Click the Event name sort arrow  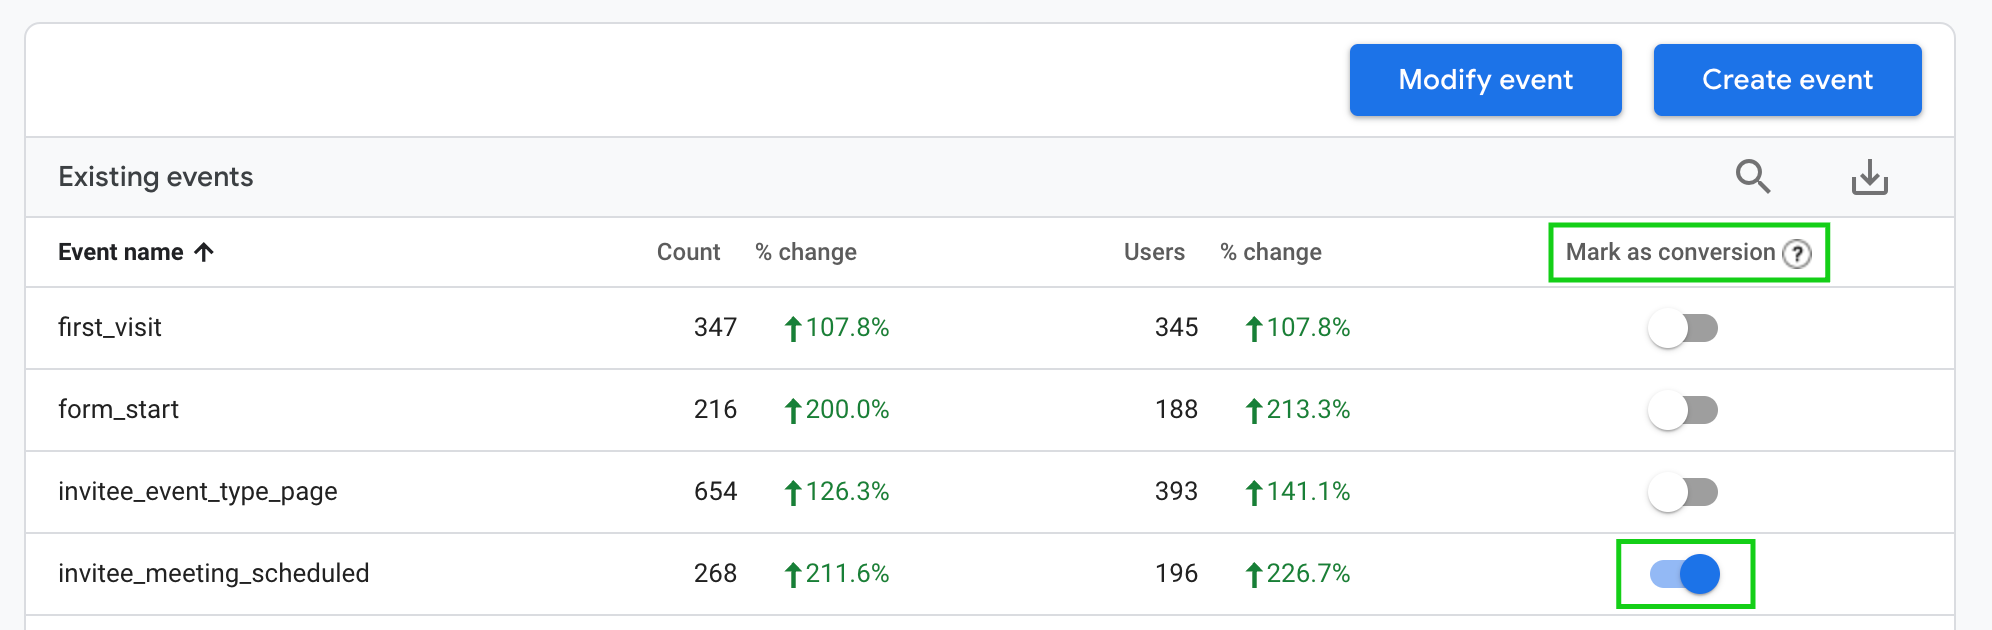(204, 252)
